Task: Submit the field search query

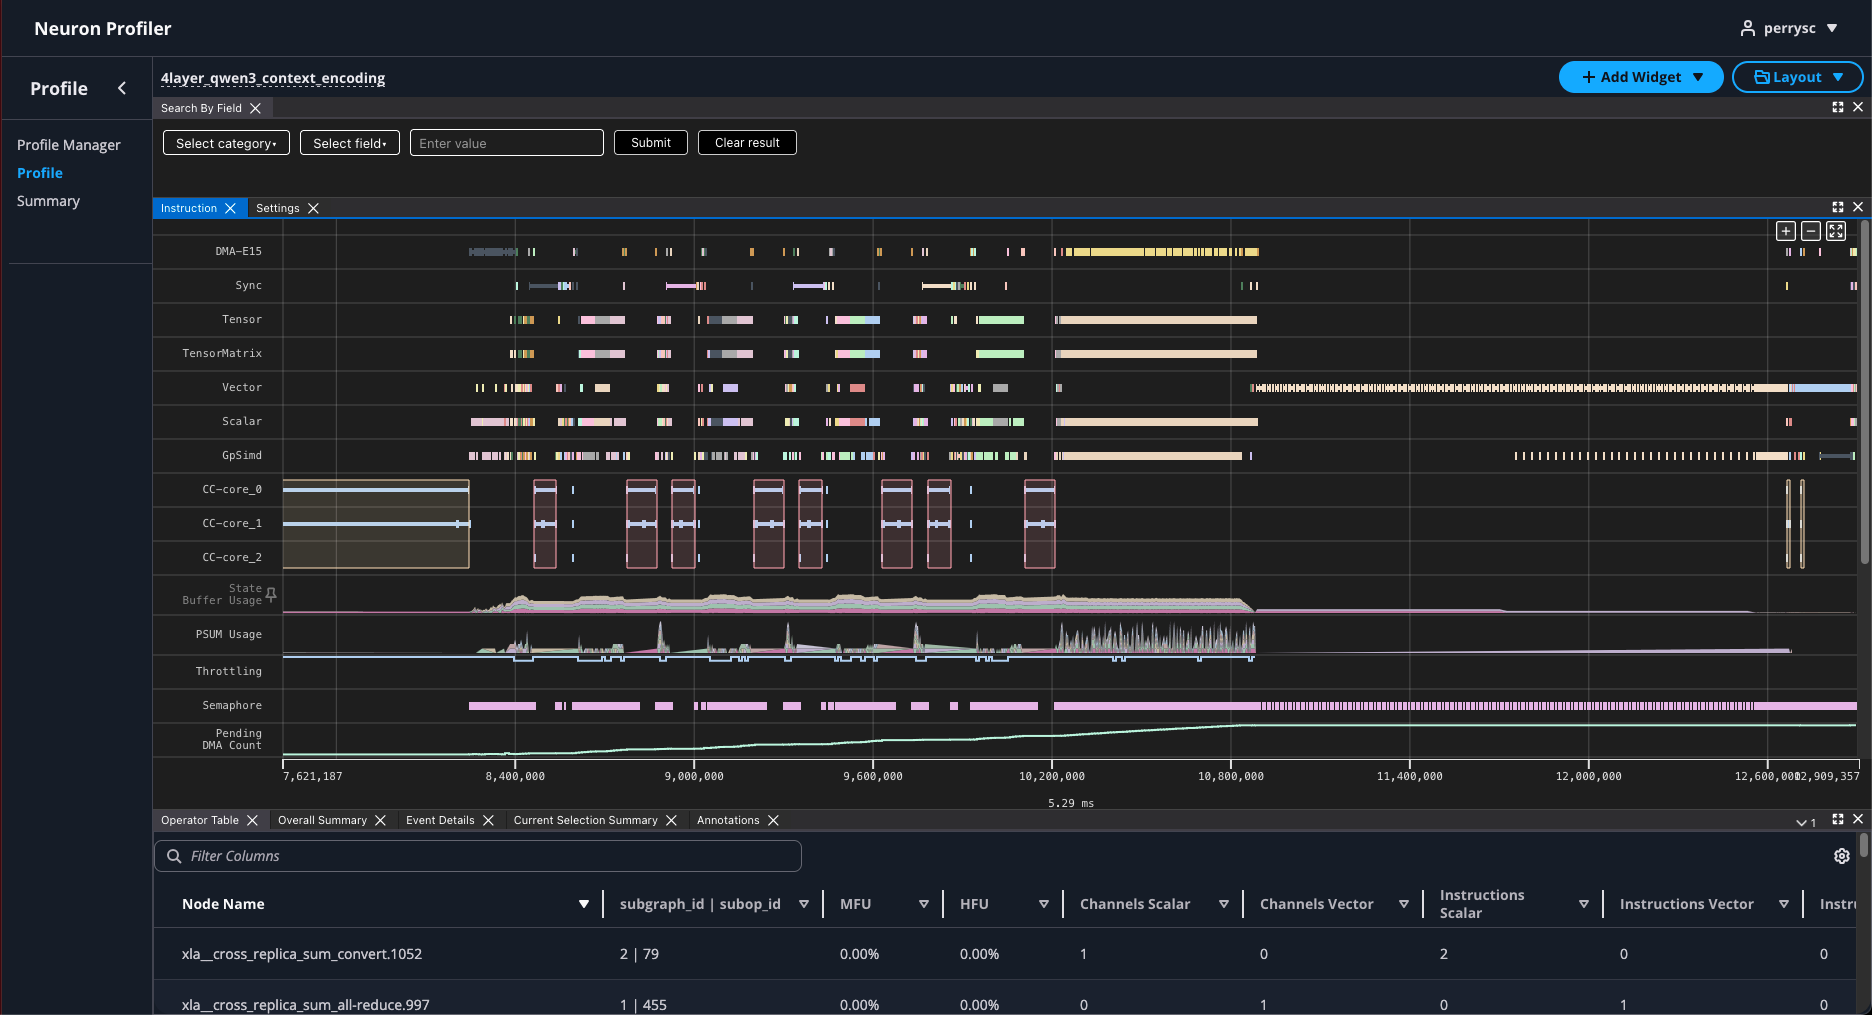Action: 650,142
